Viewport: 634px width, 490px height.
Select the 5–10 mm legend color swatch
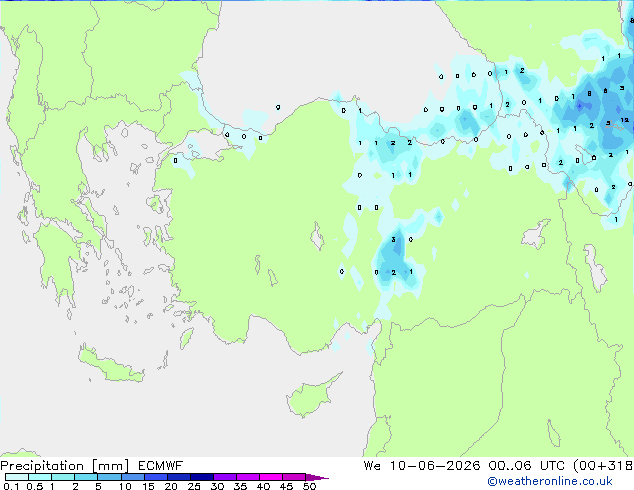point(109,477)
